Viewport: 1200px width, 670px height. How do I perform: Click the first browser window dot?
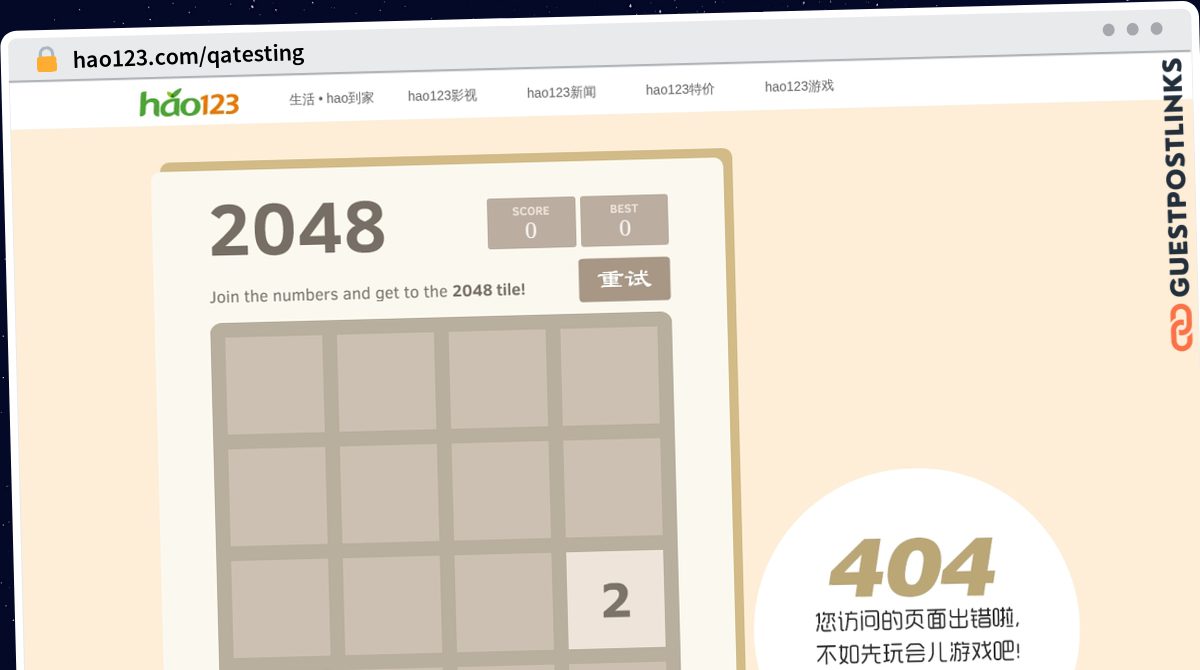tap(1109, 30)
